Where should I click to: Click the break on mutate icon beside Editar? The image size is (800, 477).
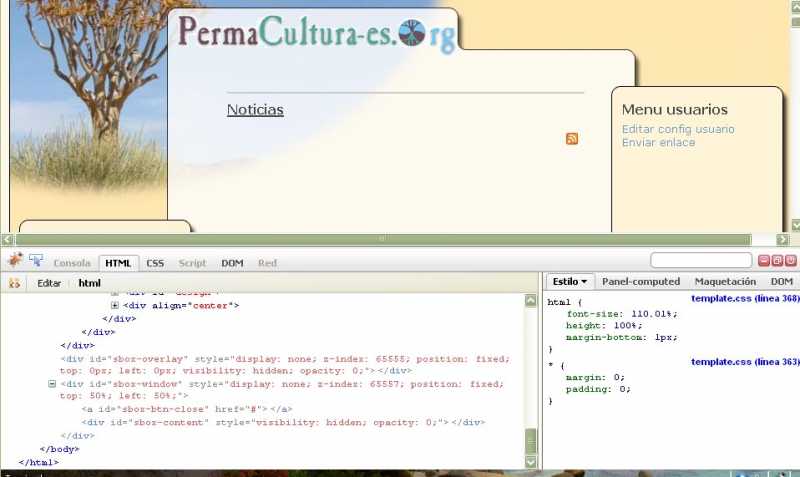point(15,283)
